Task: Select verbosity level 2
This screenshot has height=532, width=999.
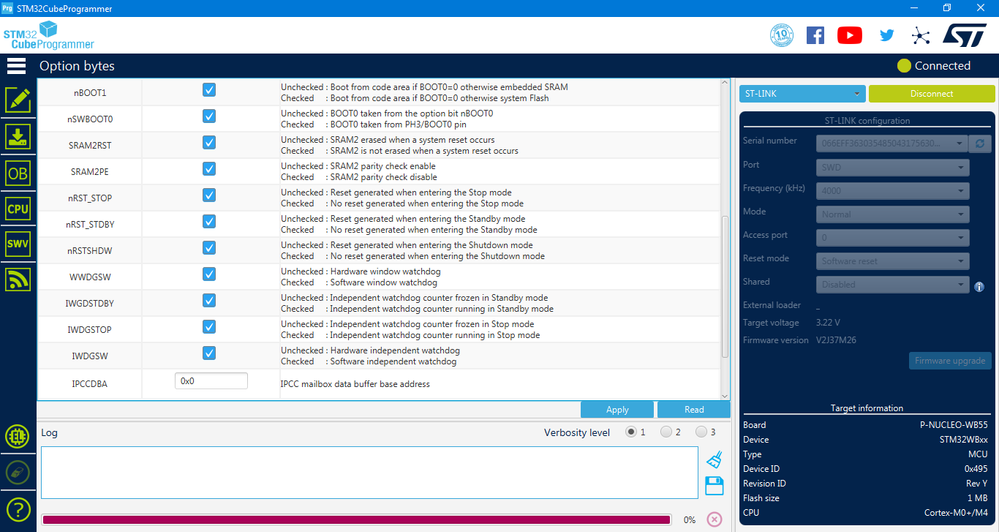Action: pyautogui.click(x=666, y=432)
